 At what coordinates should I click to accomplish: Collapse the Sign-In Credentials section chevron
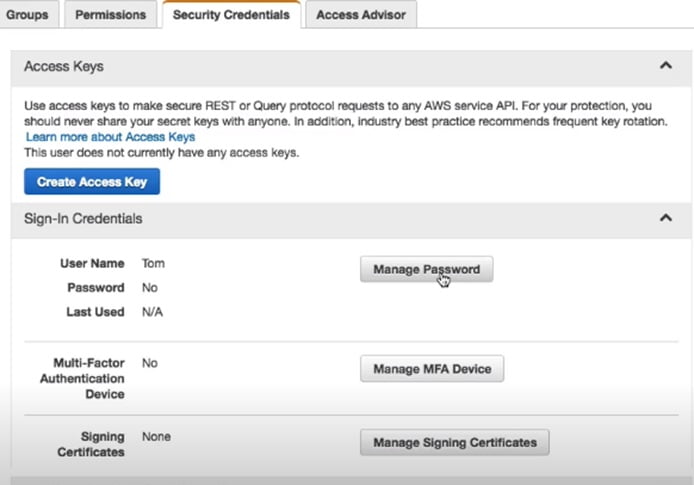(x=666, y=218)
